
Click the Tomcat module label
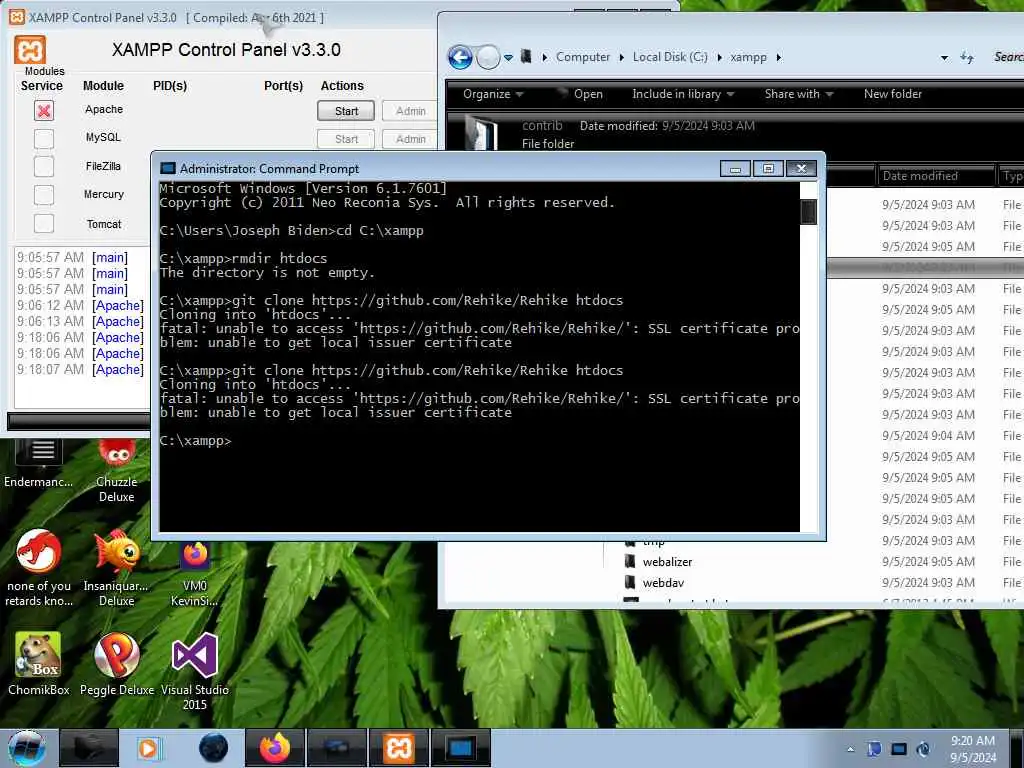pos(104,224)
